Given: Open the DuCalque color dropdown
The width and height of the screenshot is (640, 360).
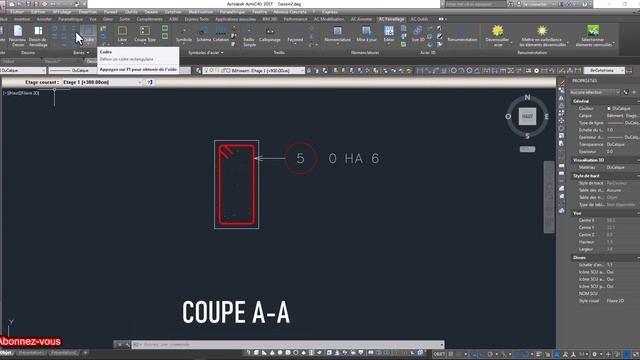Looking at the screenshot, I should (23, 71).
